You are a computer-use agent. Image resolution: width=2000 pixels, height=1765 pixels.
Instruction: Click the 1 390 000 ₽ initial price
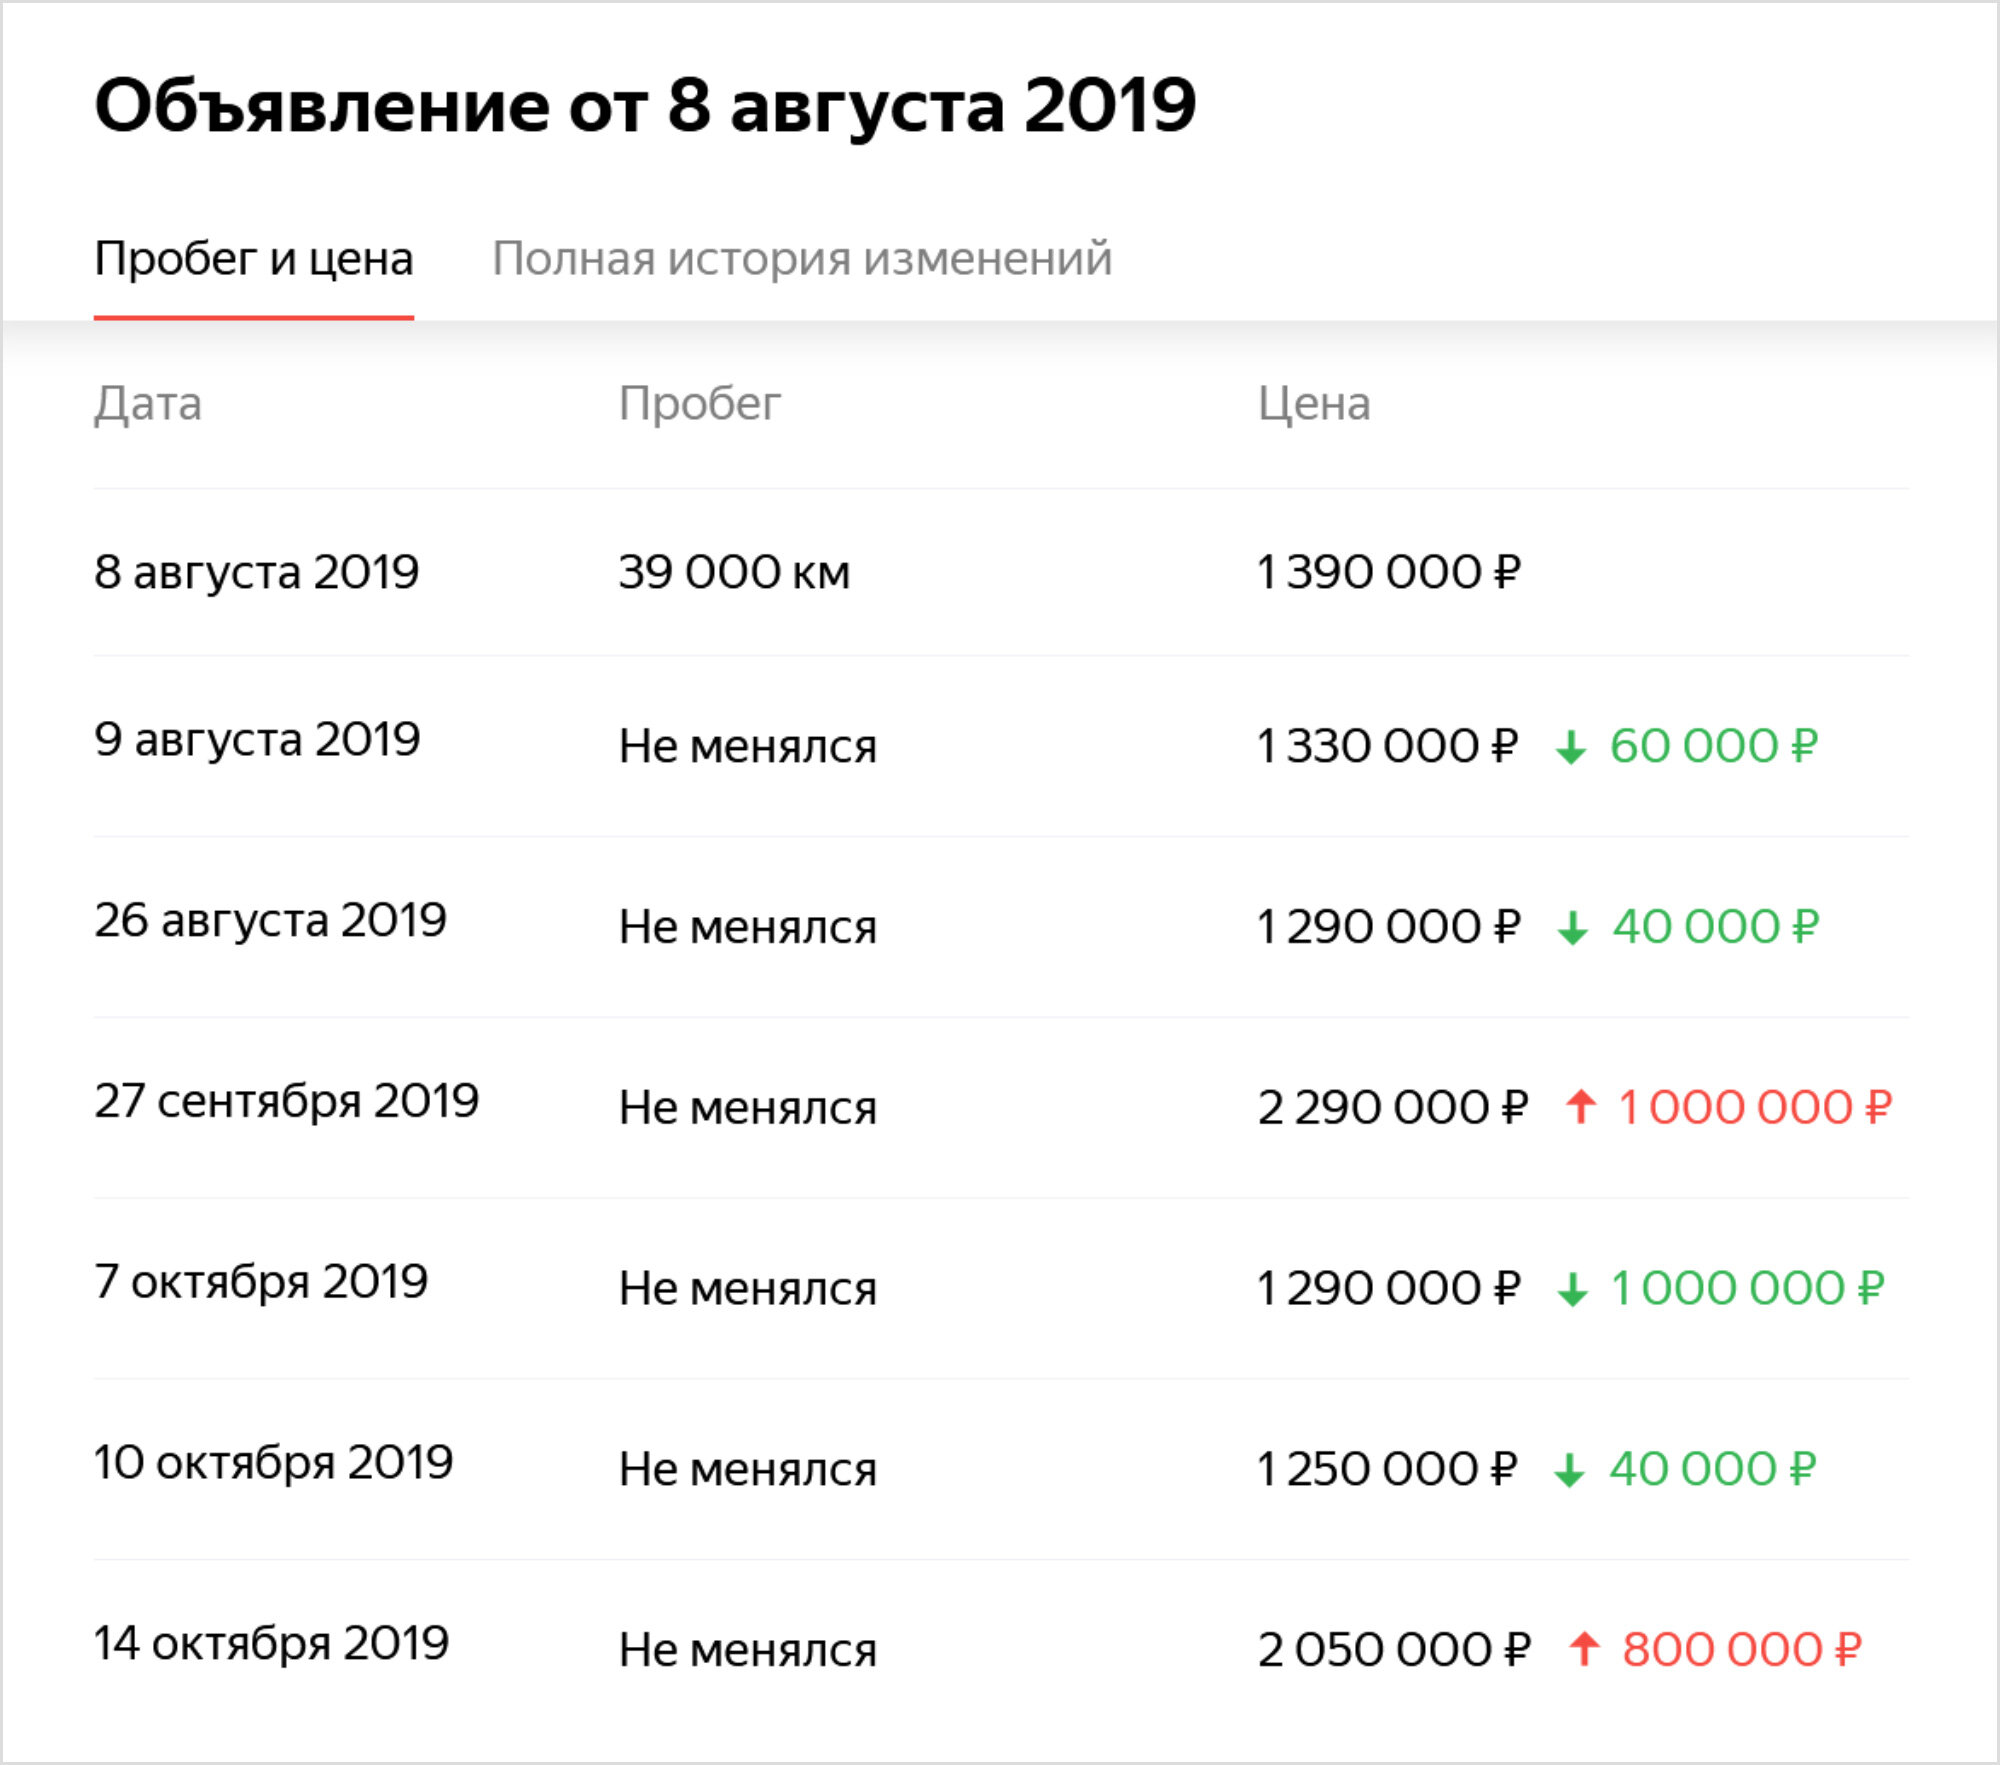pos(1389,572)
